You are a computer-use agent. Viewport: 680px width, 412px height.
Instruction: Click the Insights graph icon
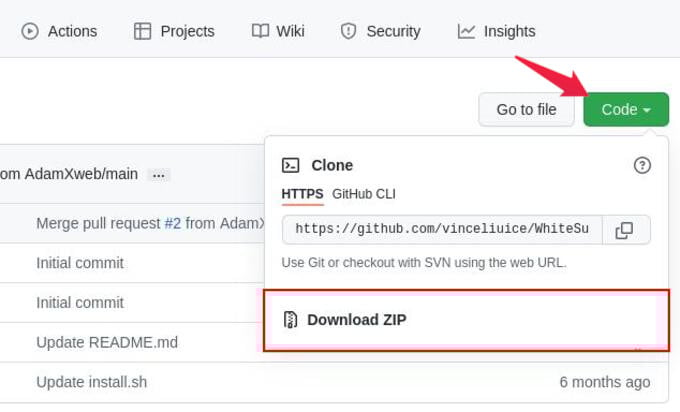[x=466, y=31]
